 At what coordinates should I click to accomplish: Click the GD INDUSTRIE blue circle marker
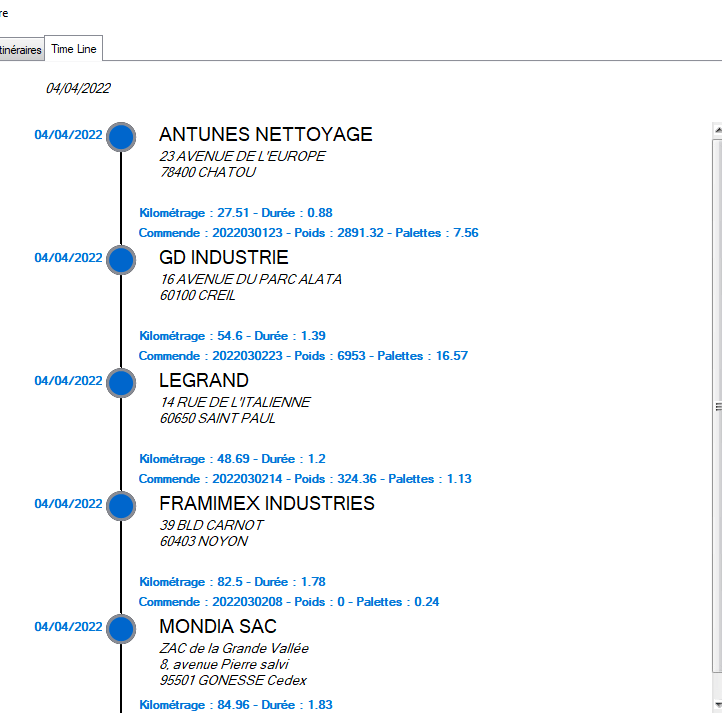coord(121,259)
